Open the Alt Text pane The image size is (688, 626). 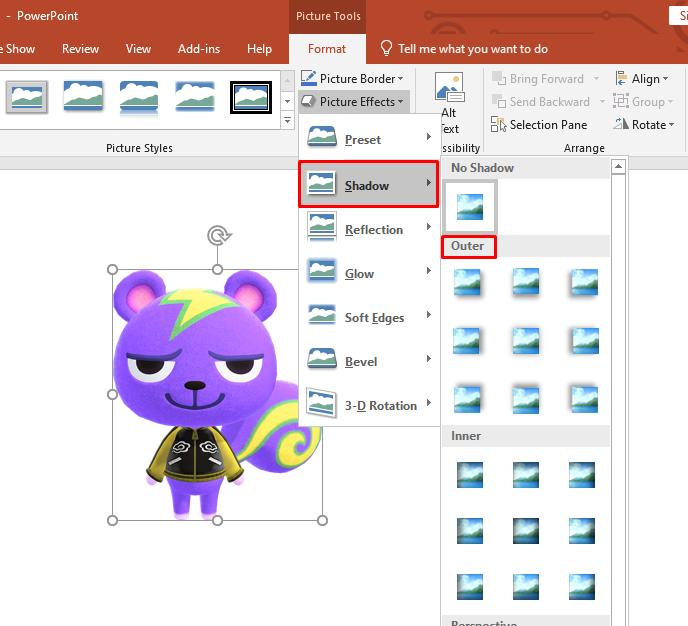[449, 104]
